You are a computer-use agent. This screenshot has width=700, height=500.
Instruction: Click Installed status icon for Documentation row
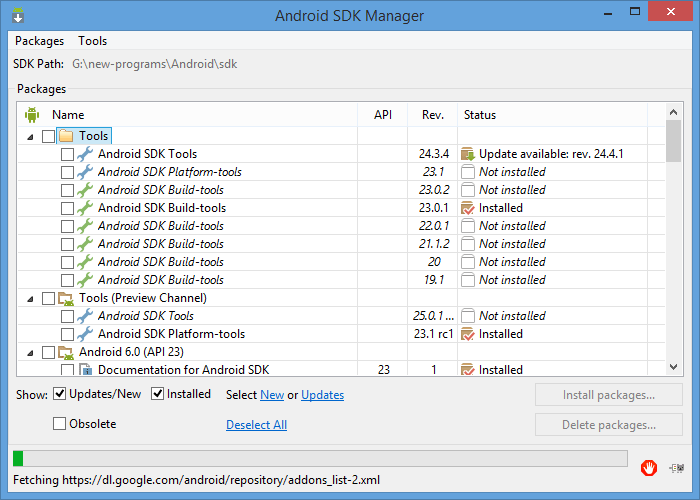(467, 370)
